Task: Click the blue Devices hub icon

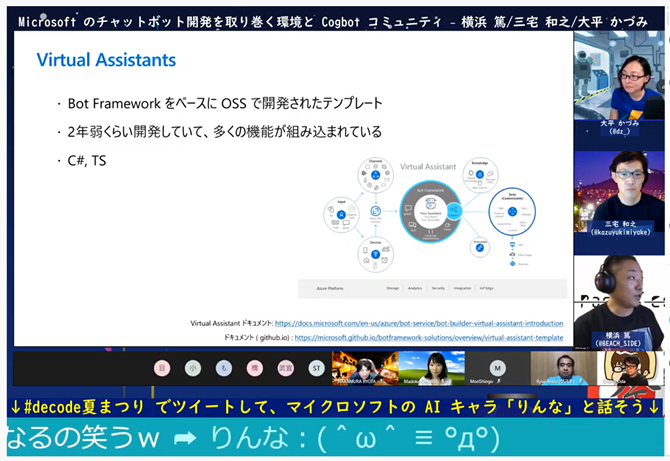Action: point(376,254)
